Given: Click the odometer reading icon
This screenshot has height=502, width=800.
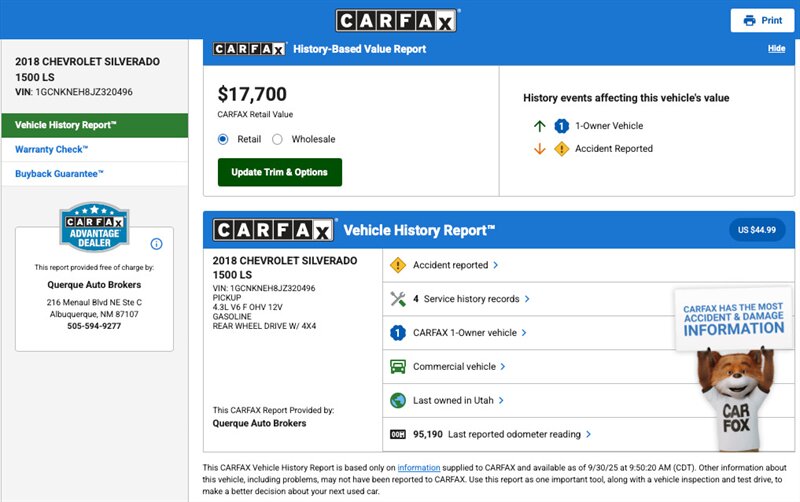Looking at the screenshot, I should pos(397,435).
